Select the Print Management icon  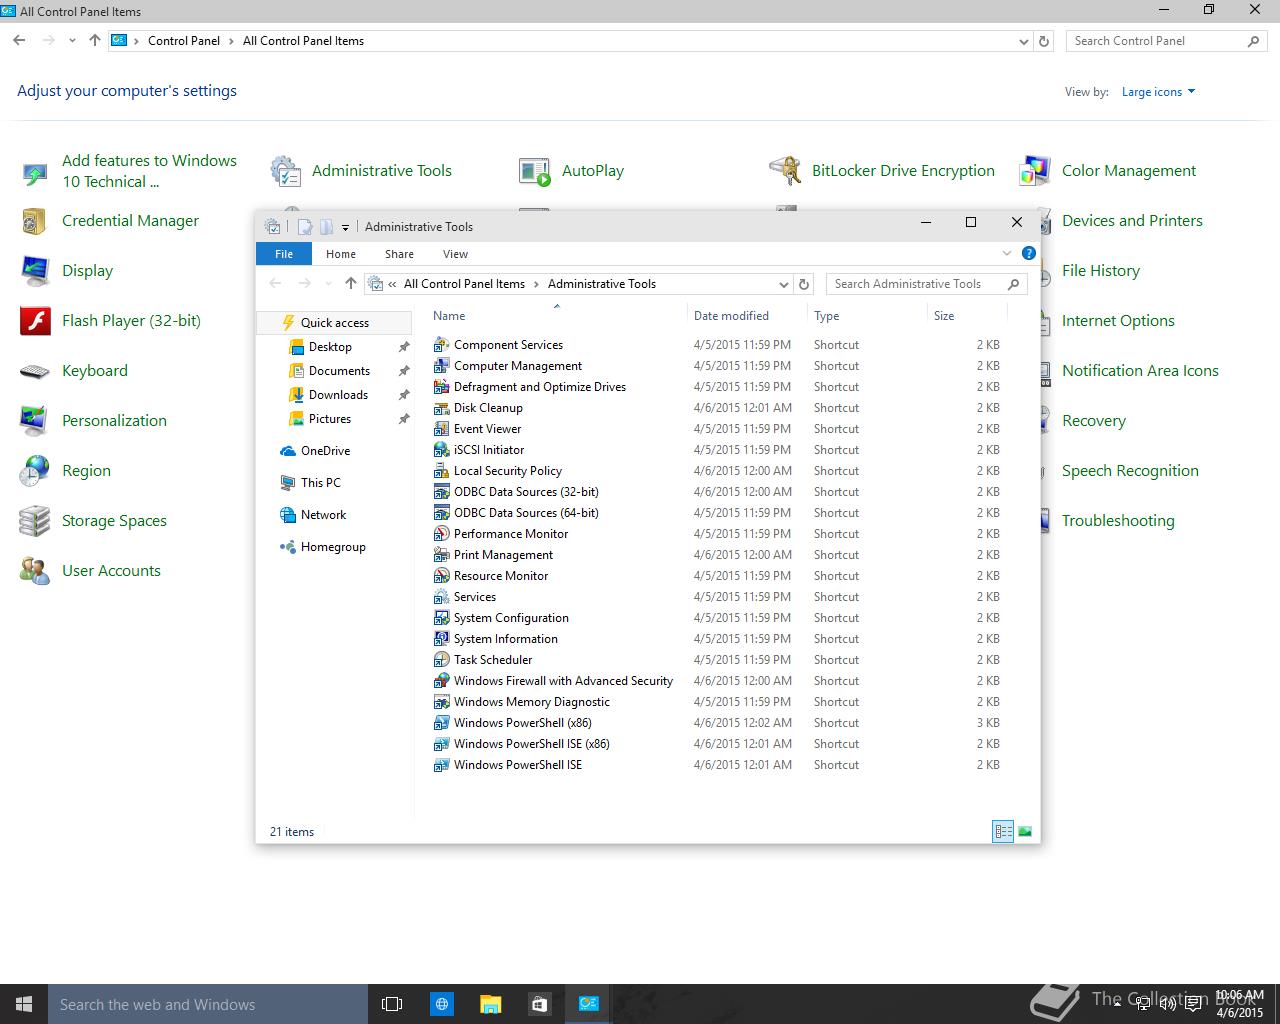(x=441, y=555)
